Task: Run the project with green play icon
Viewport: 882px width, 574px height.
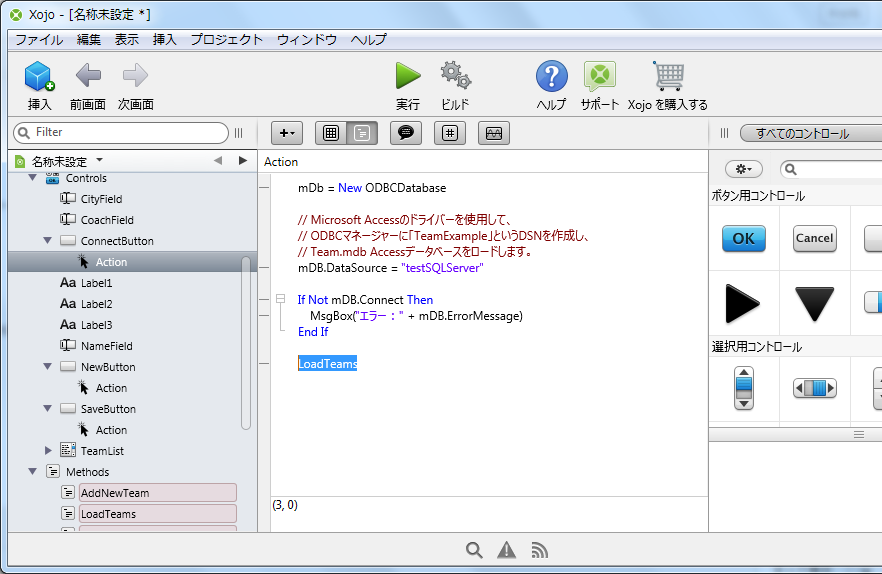Action: coord(408,76)
